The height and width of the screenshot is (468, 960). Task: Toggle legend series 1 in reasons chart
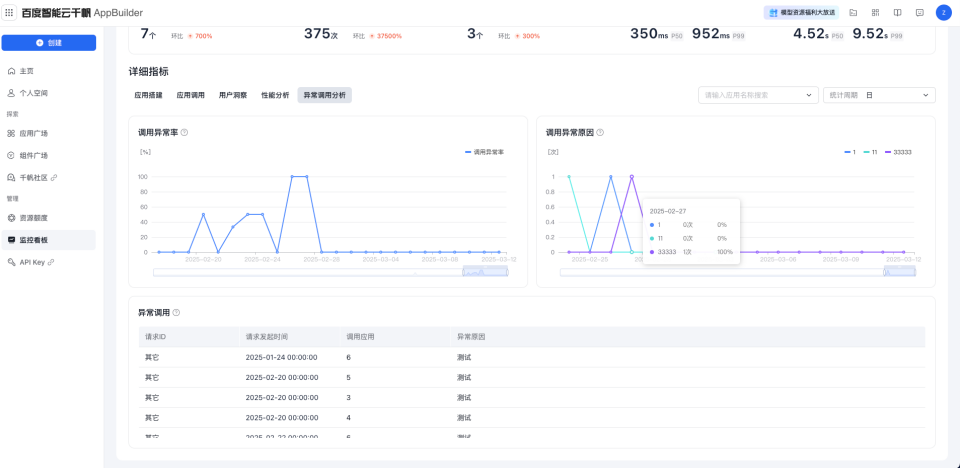click(x=850, y=152)
